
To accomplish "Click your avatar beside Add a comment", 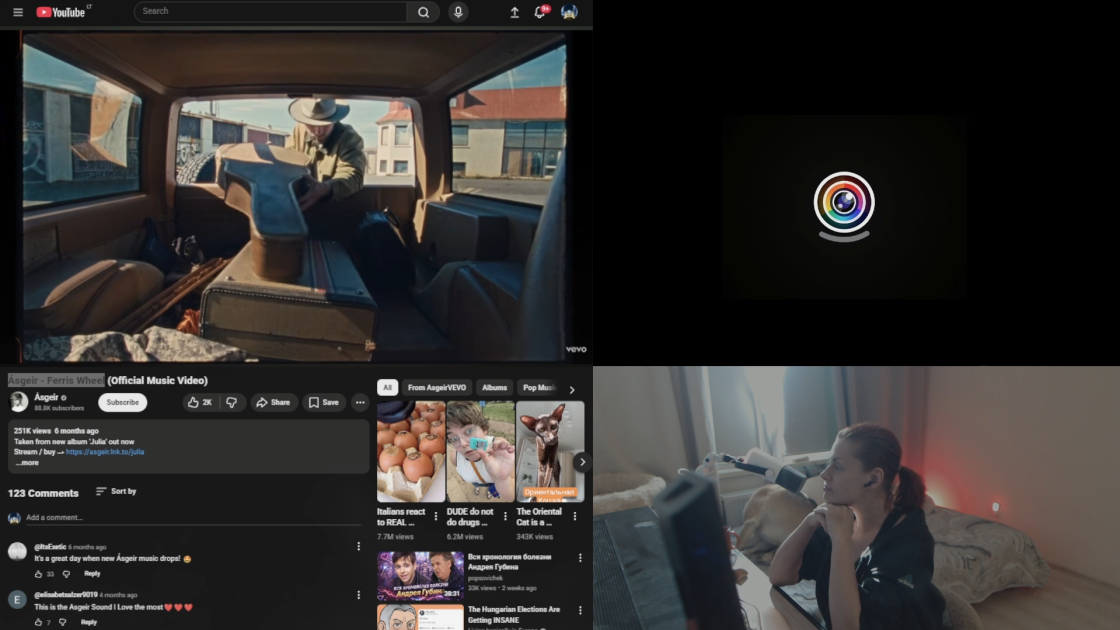I will tap(14, 518).
